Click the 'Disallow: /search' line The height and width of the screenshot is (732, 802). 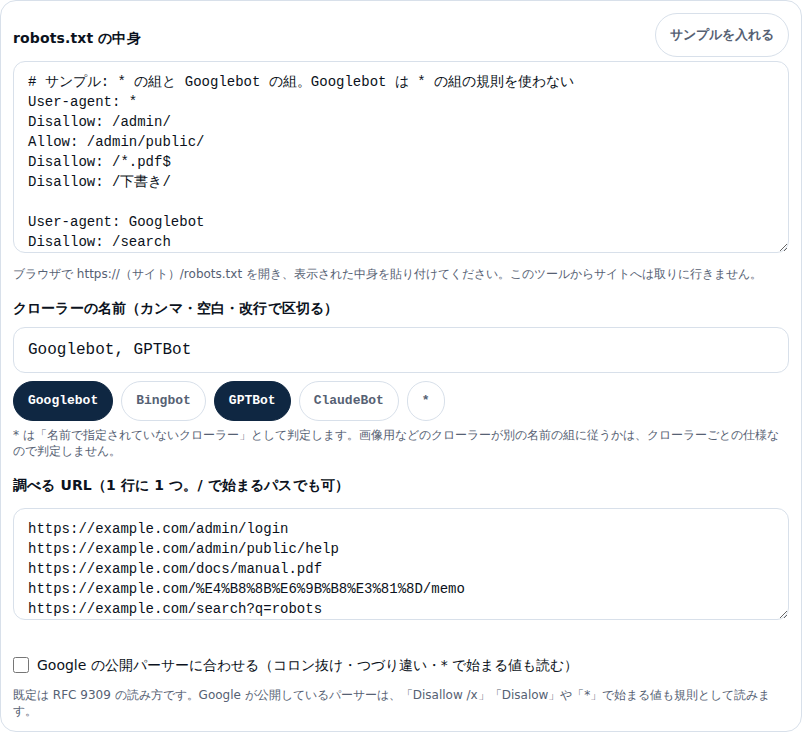point(99,241)
